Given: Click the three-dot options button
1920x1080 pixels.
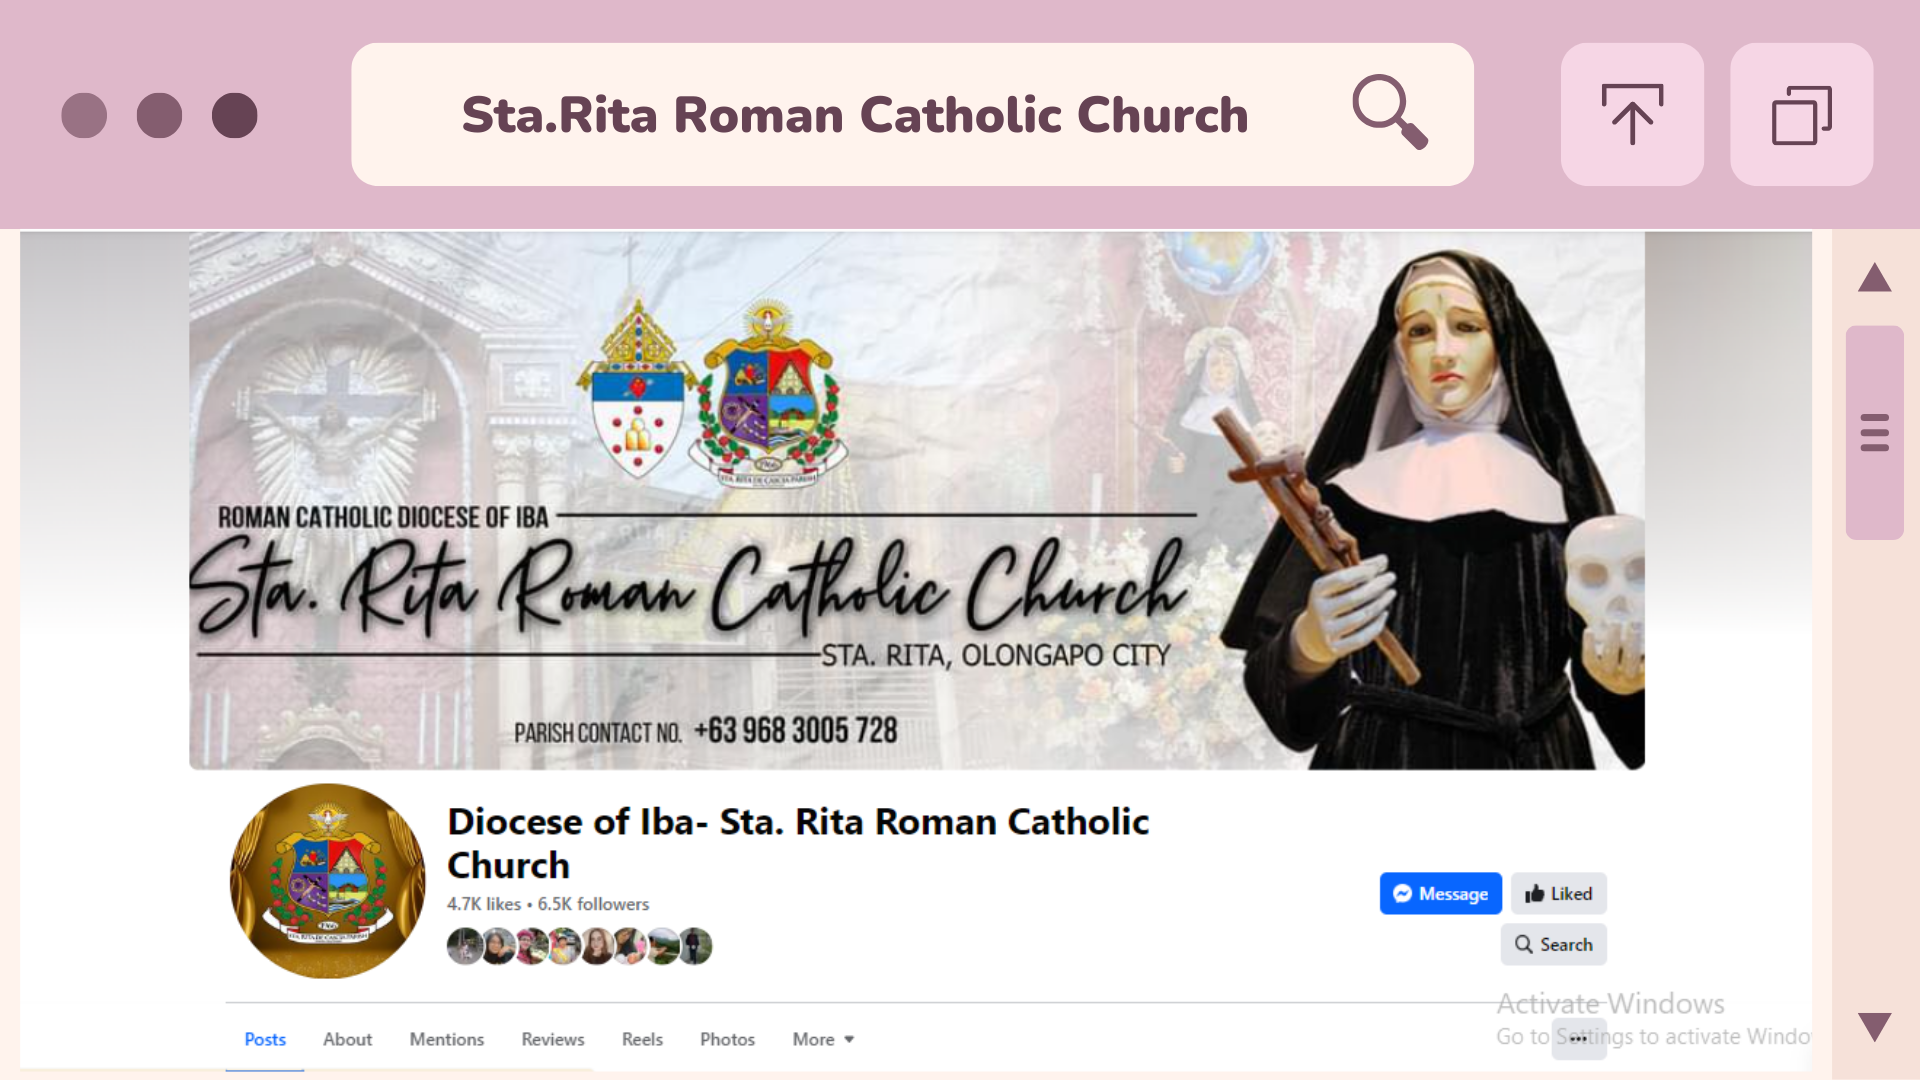Looking at the screenshot, I should tap(1578, 1039).
